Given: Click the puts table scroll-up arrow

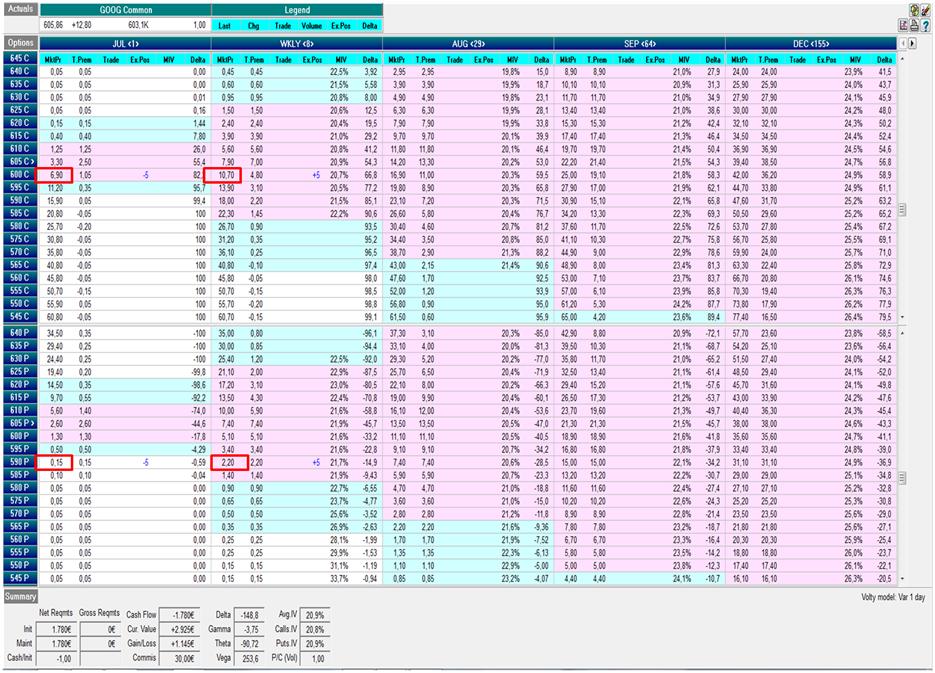Looking at the screenshot, I should [902, 333].
